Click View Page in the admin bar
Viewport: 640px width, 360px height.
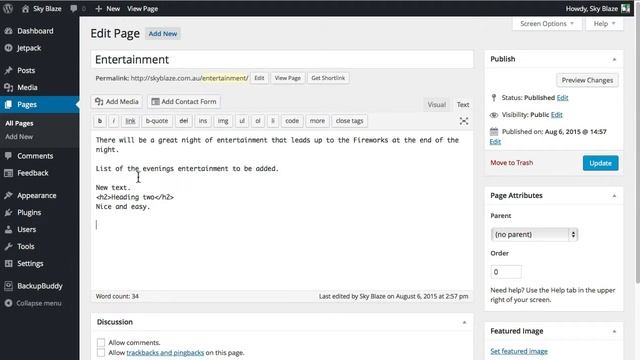click(142, 9)
